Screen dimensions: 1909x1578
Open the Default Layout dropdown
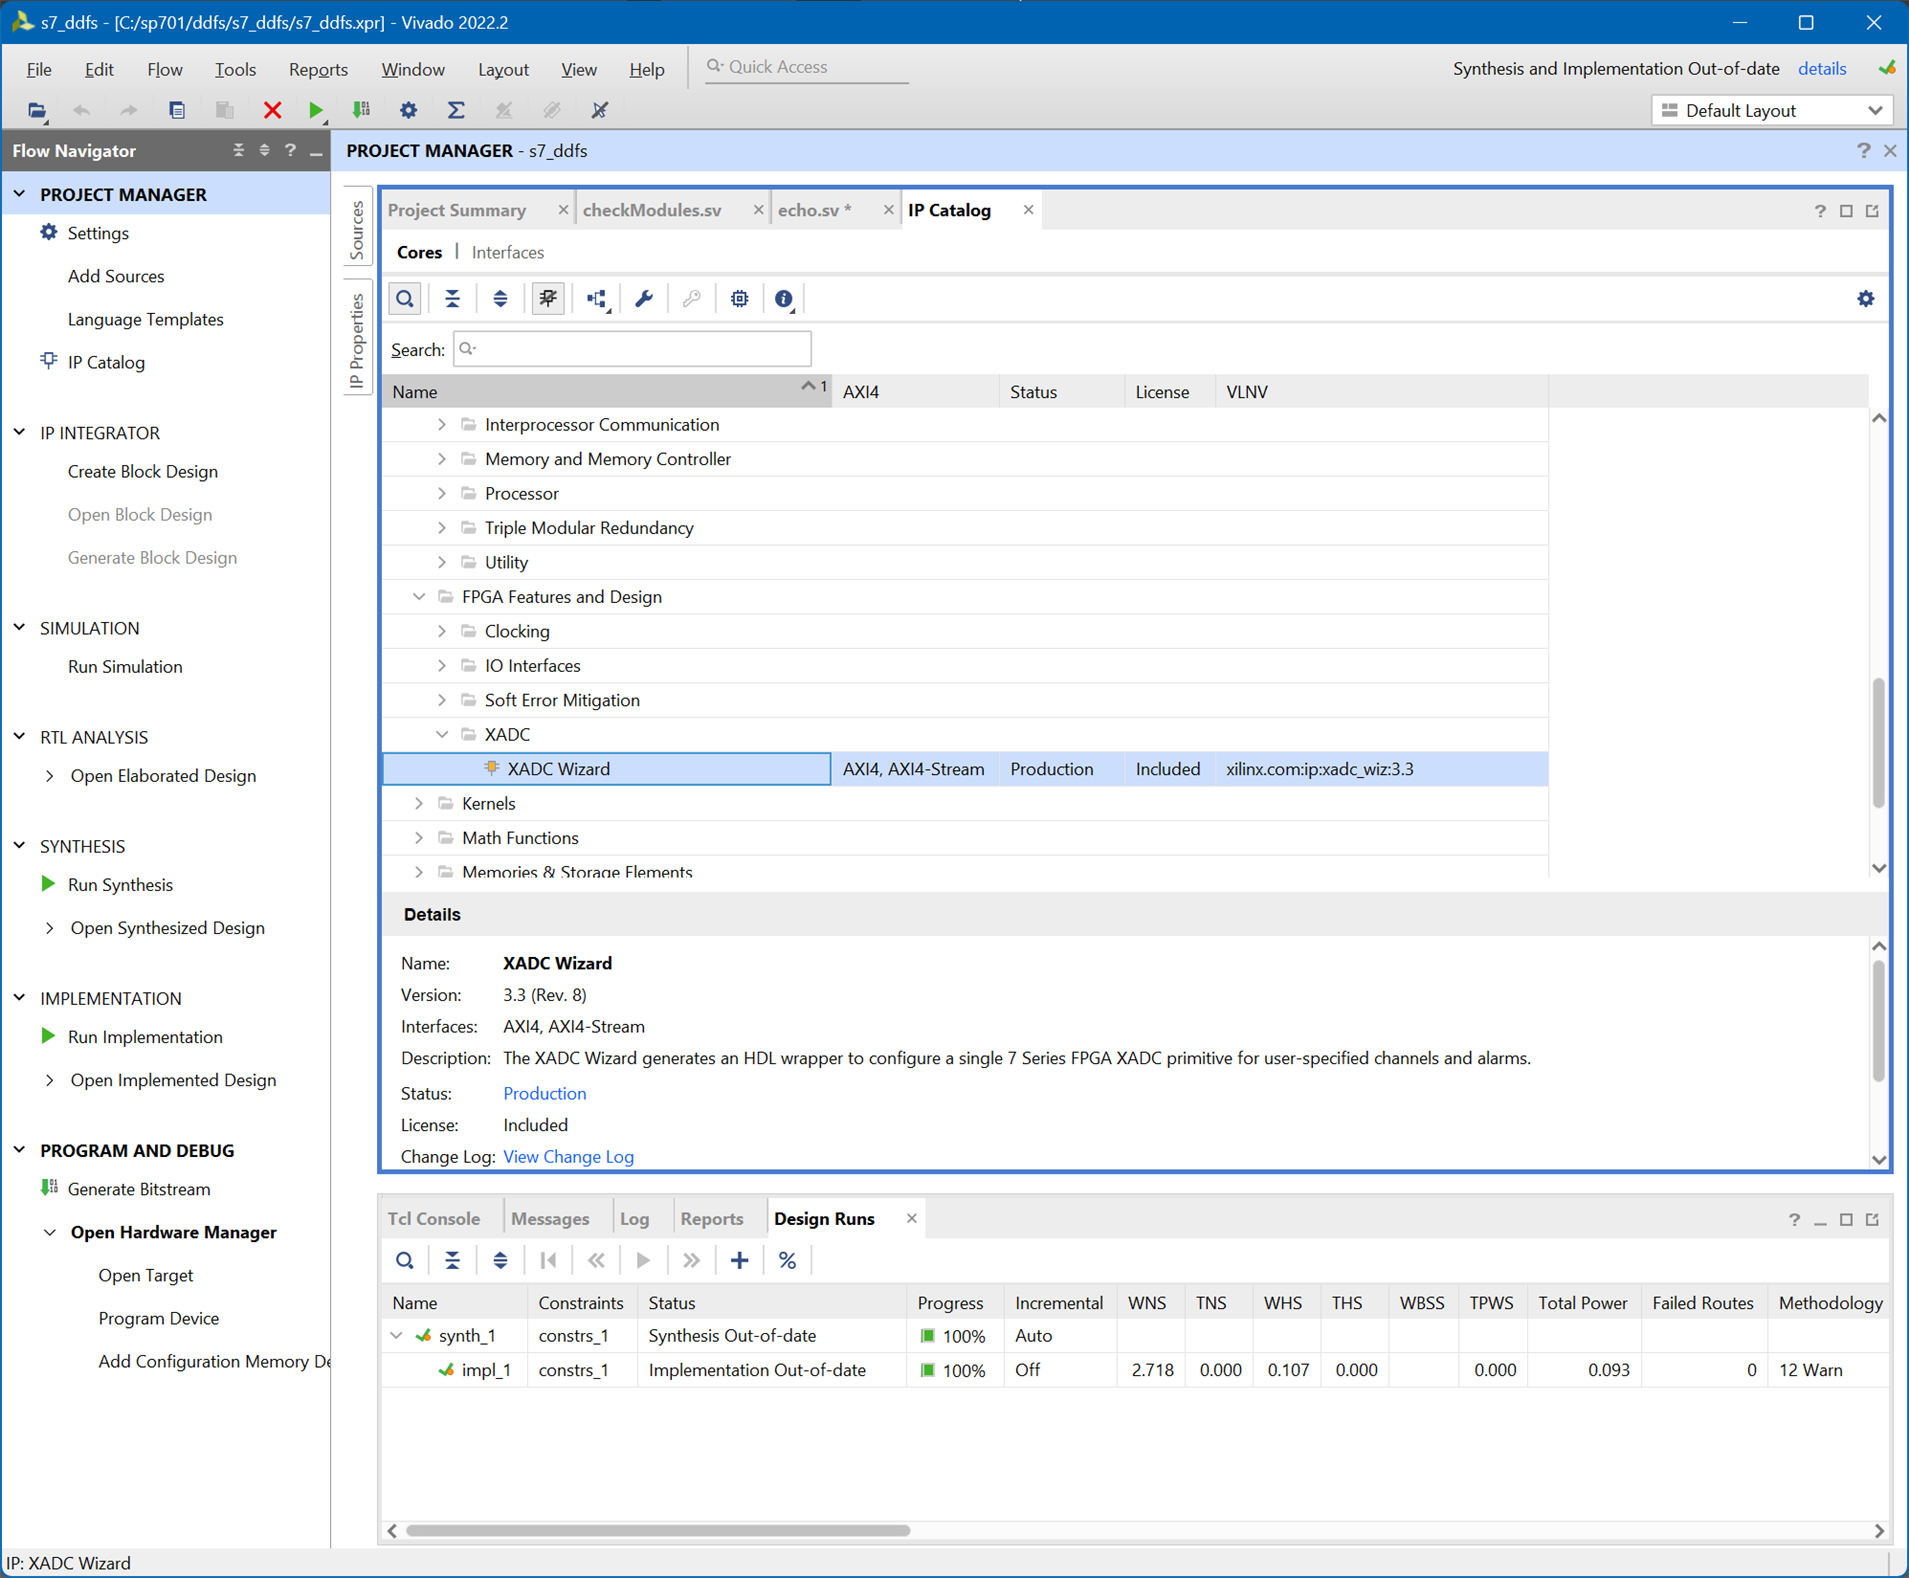pyautogui.click(x=1771, y=111)
